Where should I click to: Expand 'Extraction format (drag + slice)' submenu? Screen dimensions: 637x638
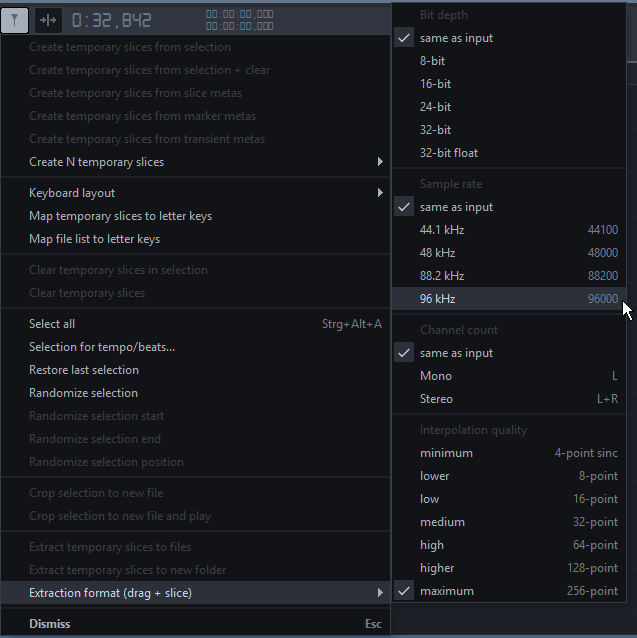coord(110,593)
